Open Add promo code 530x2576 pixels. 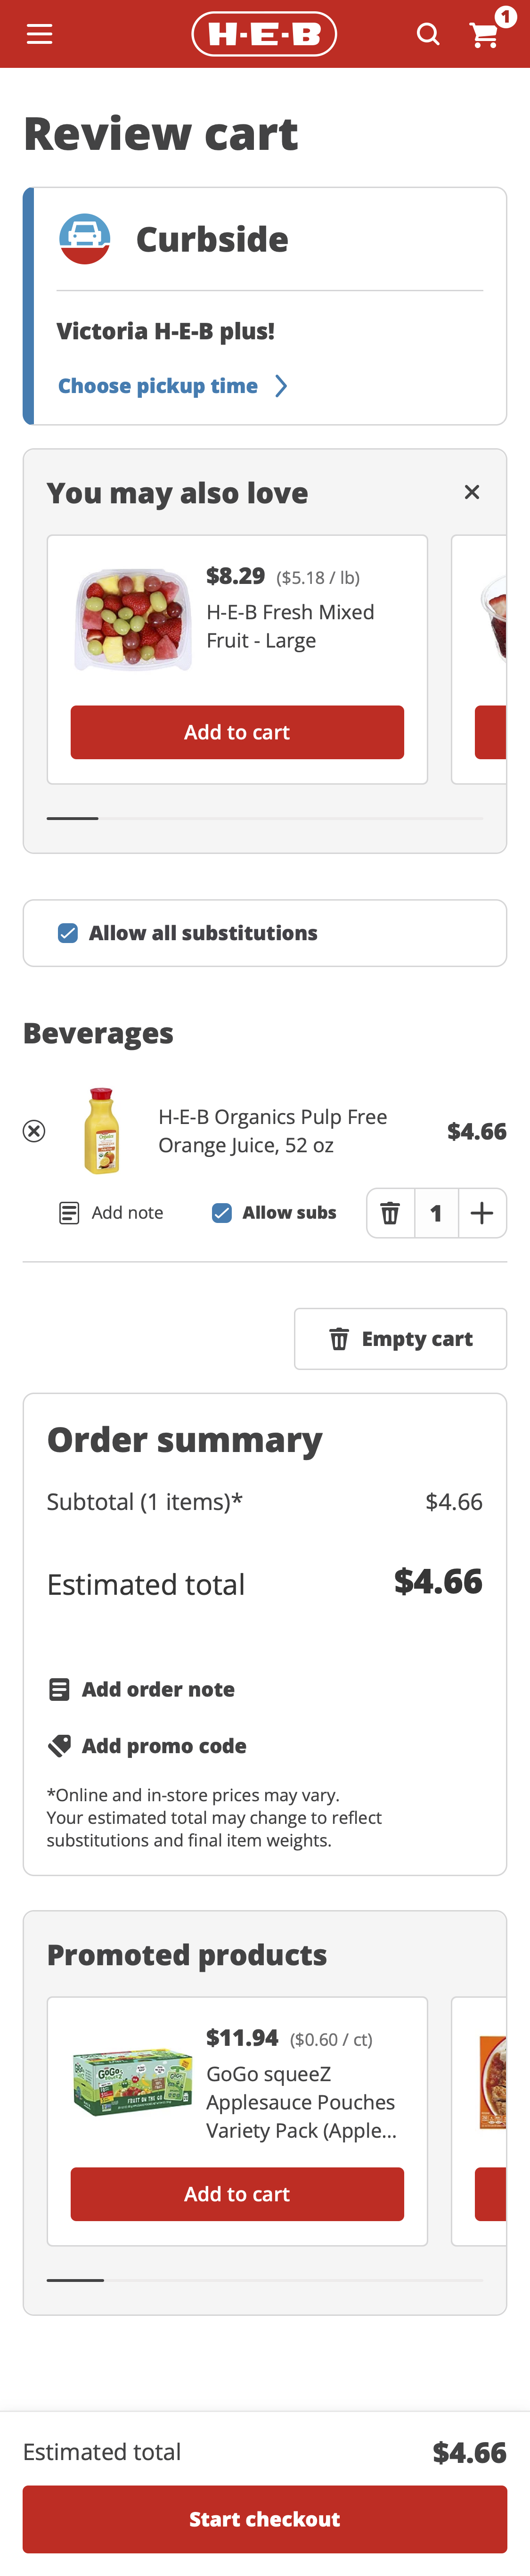tap(163, 1746)
